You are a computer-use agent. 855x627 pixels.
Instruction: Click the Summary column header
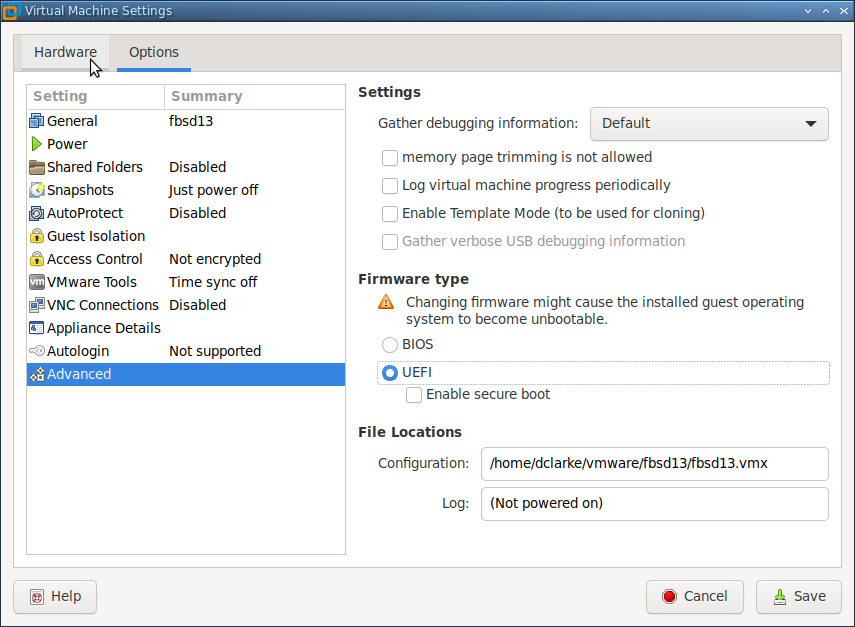(x=255, y=97)
